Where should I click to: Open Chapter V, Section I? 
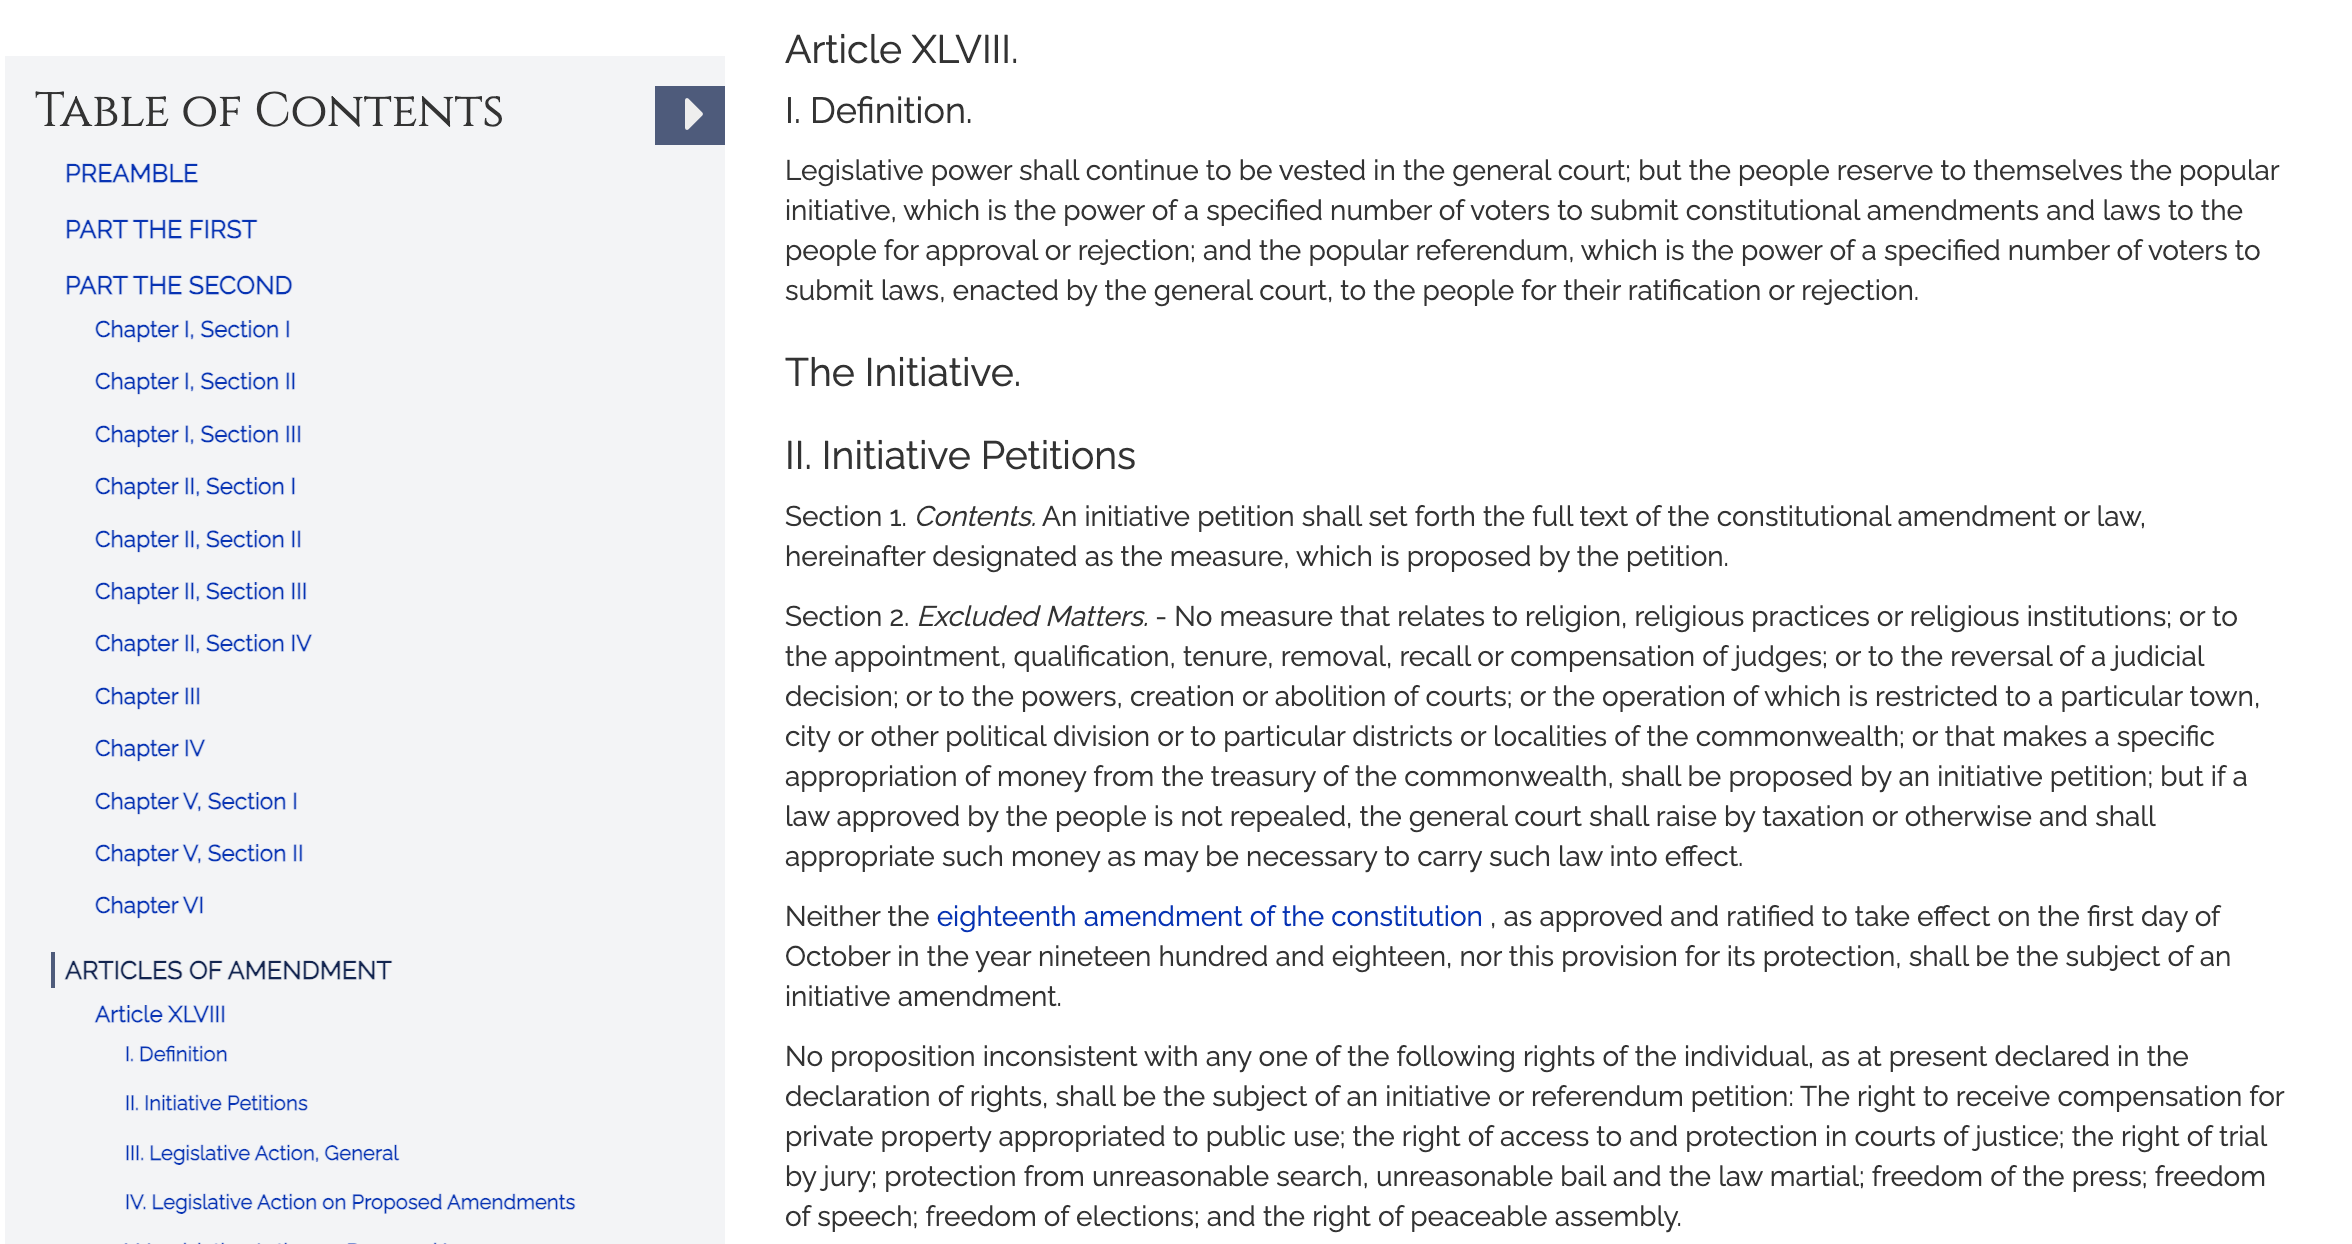pos(196,801)
